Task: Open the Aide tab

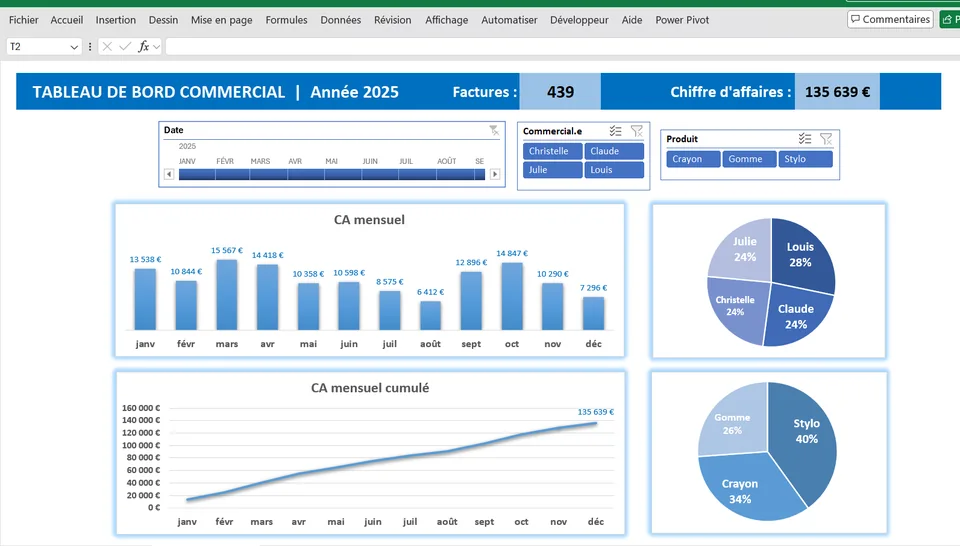Action: tap(632, 20)
